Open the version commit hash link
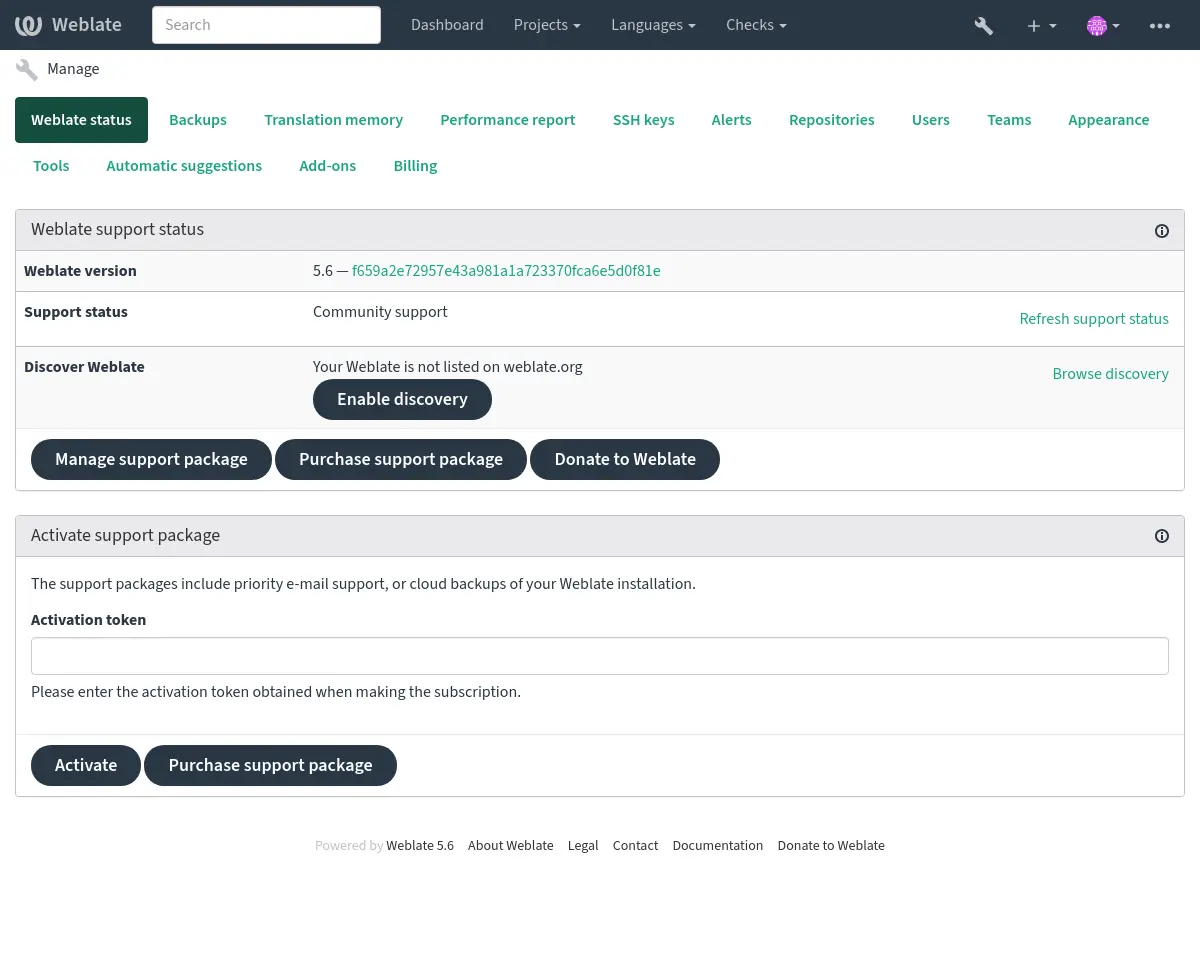 coord(506,271)
